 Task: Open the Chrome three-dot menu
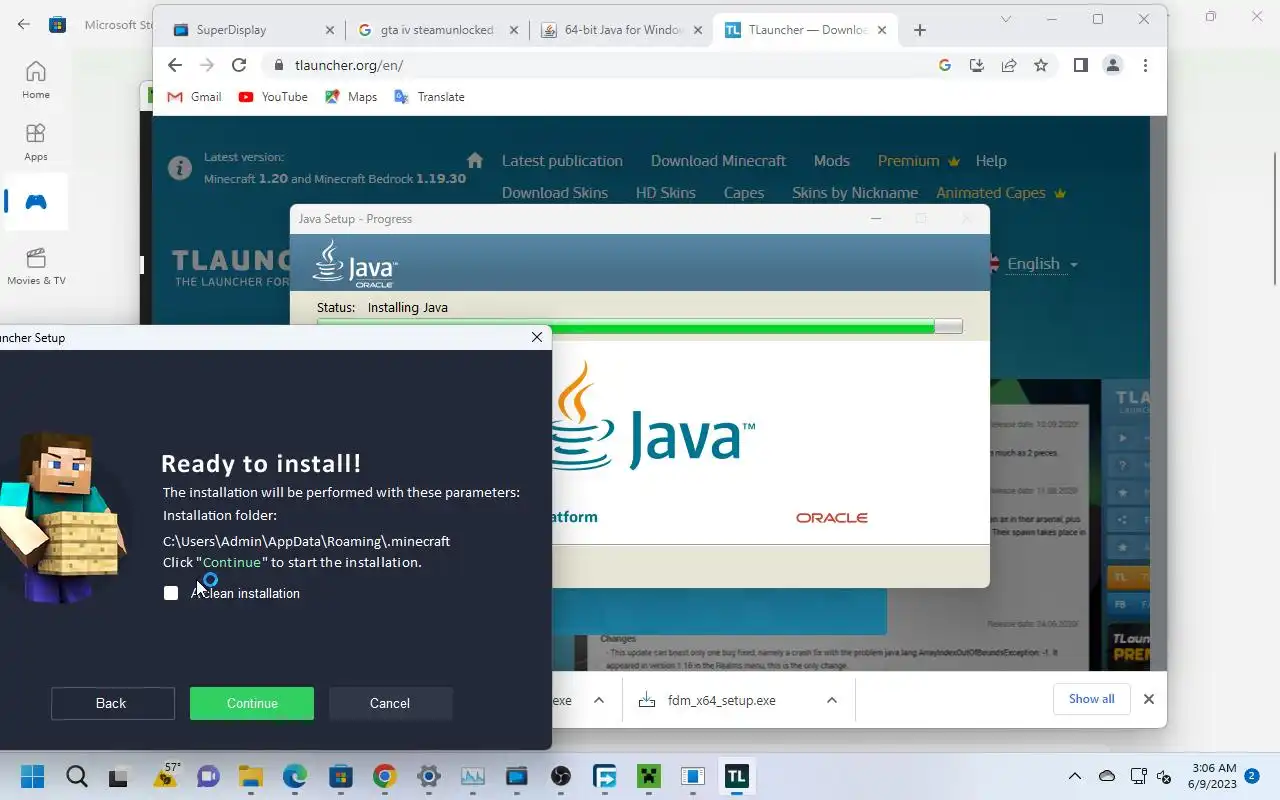(1145, 65)
